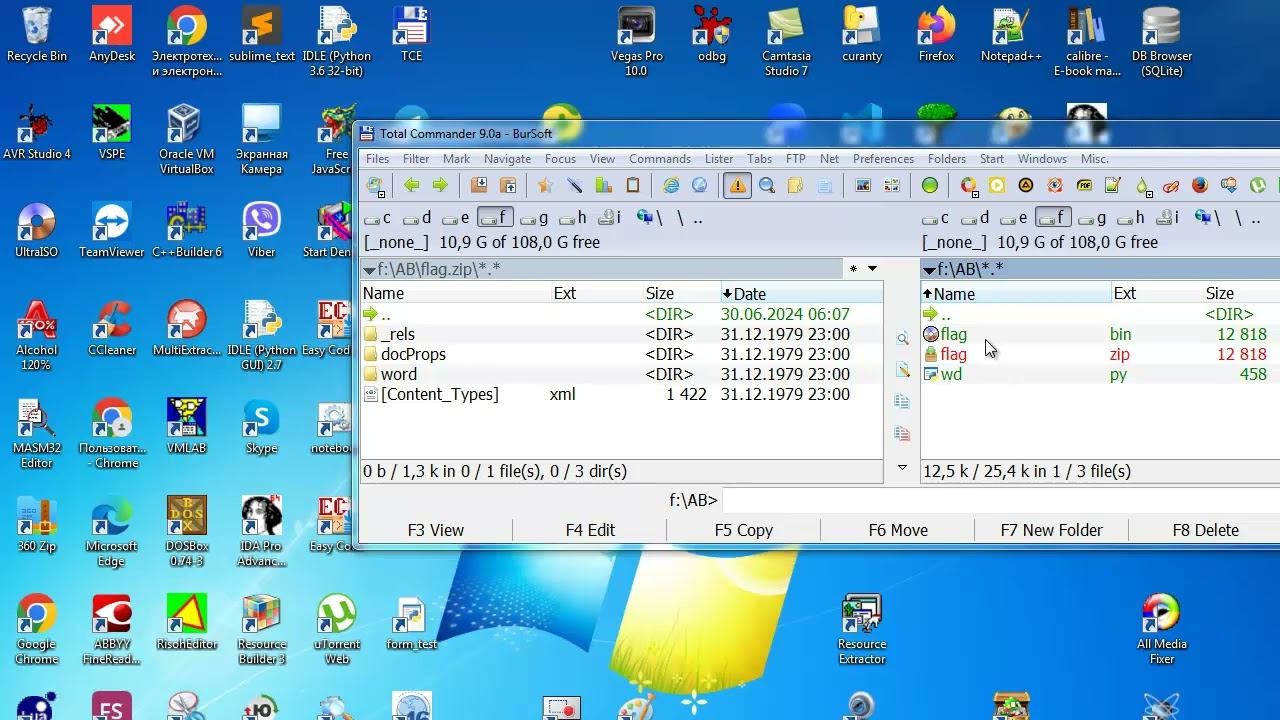Viewport: 1280px width, 720px height.
Task: Open the star favorites icon in toolbar
Action: coord(545,185)
